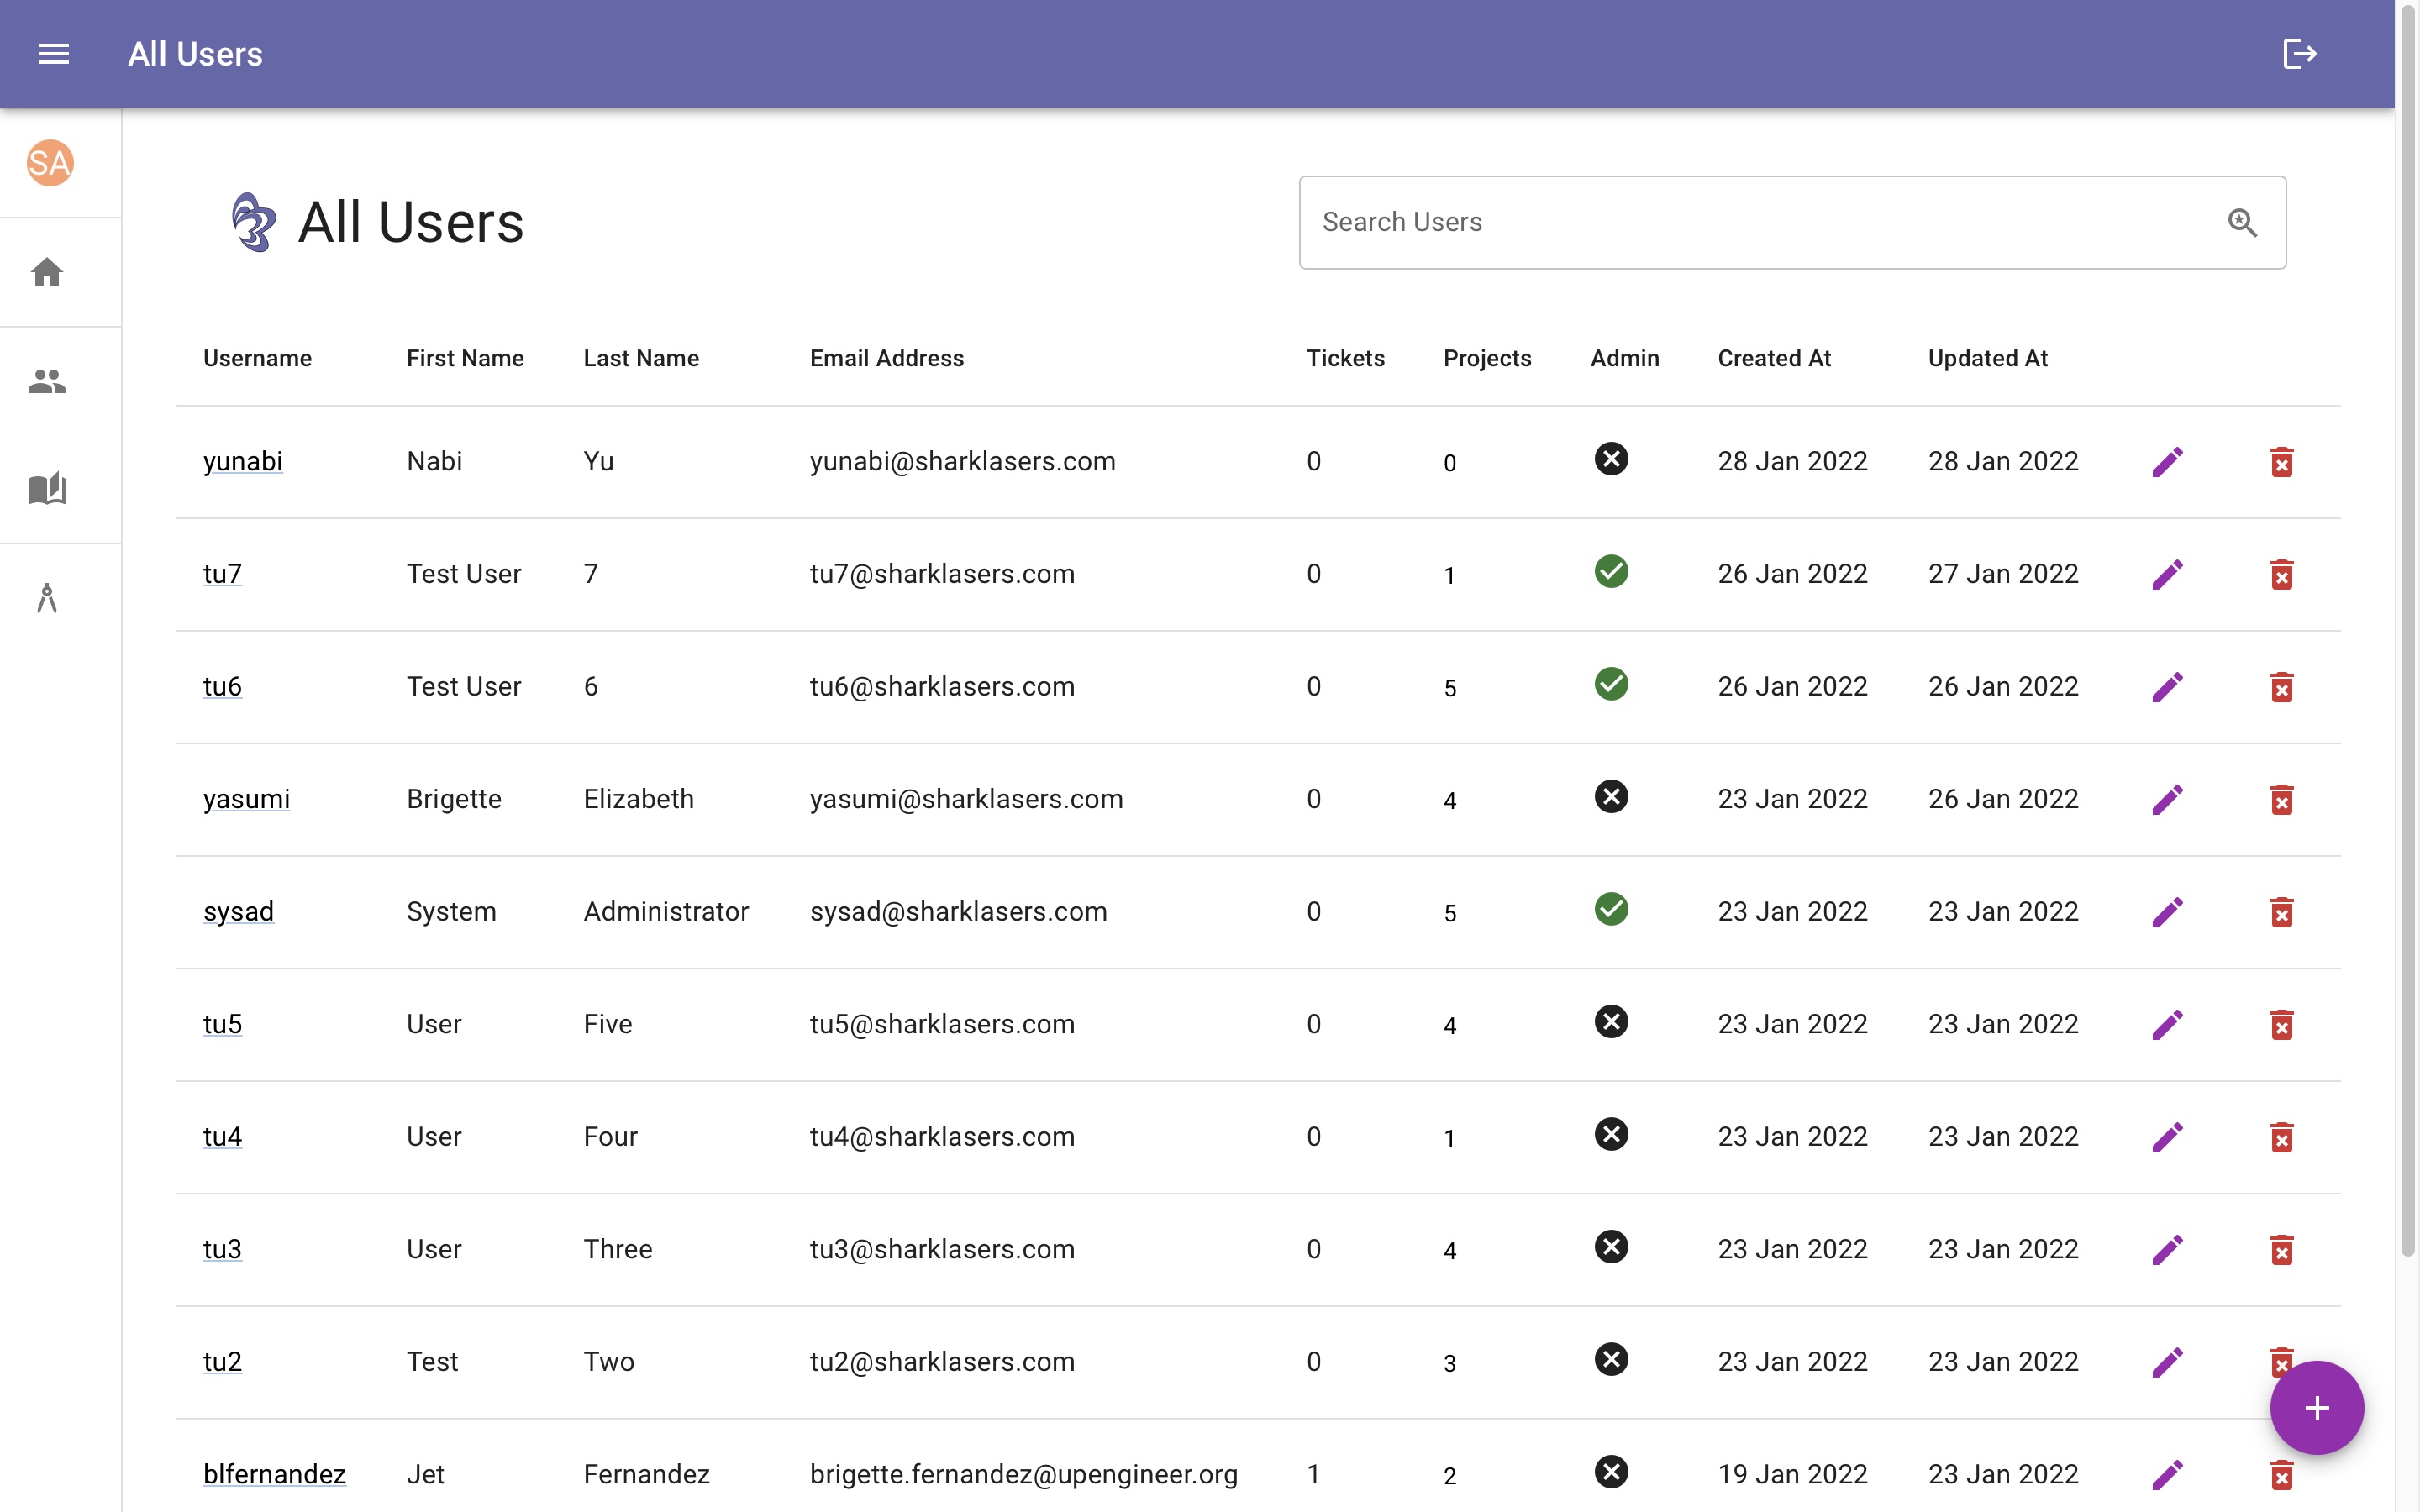Click the magnifier icon in Search Users
The width and height of the screenshot is (2420, 1512).
tap(2243, 222)
